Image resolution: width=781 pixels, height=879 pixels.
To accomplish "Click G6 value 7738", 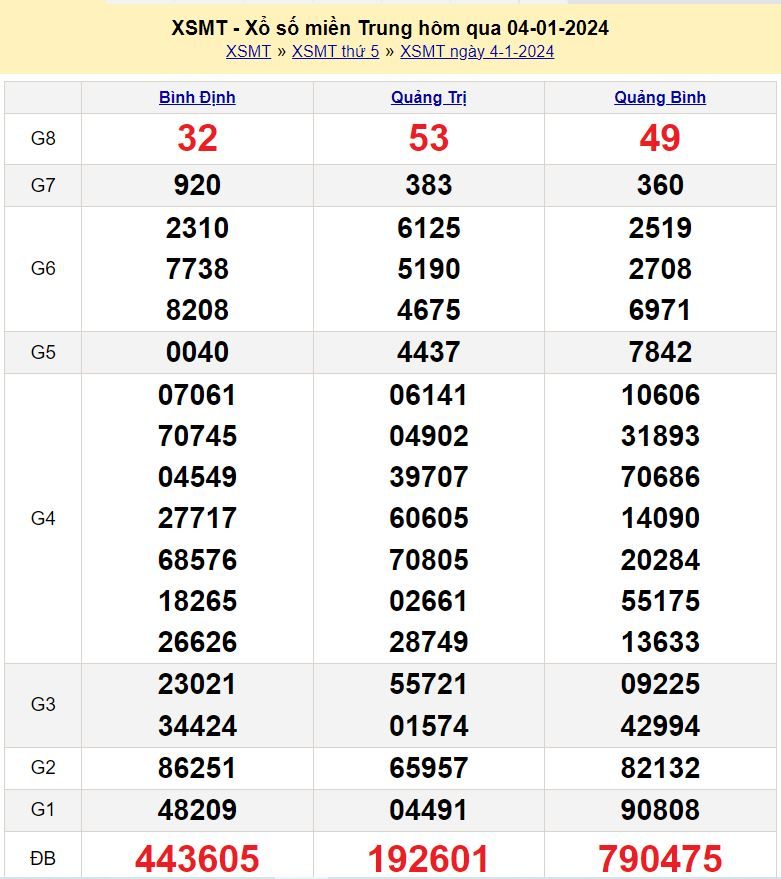I will [x=197, y=269].
